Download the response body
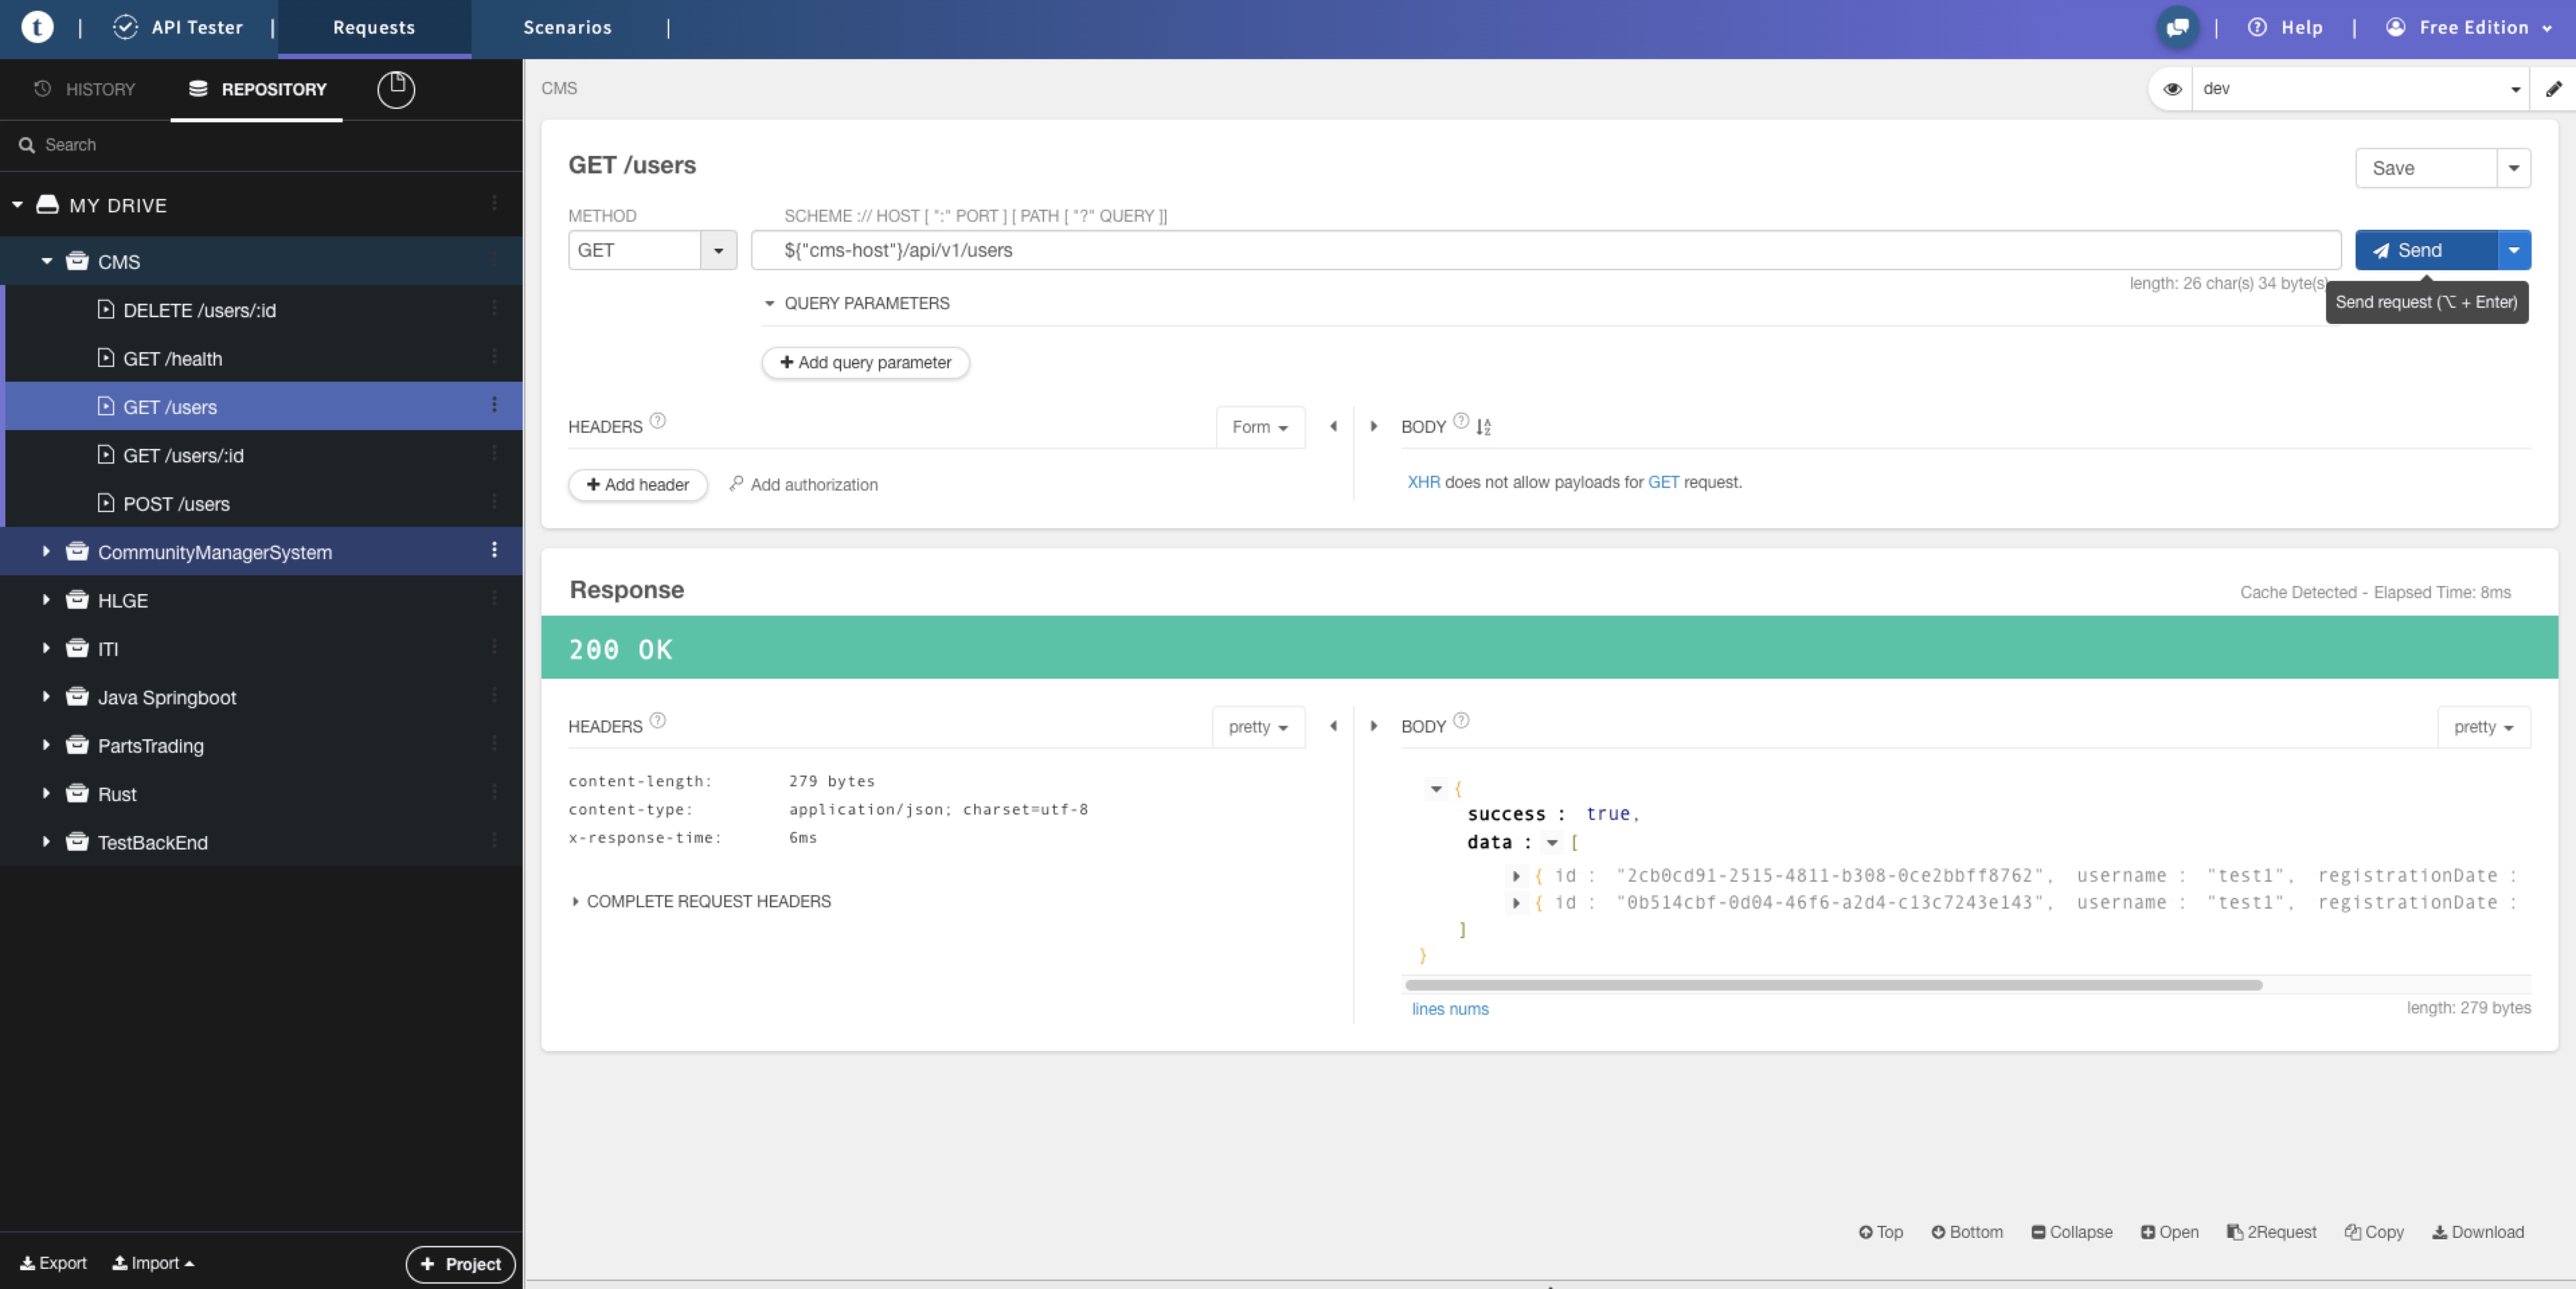 coord(2478,1232)
